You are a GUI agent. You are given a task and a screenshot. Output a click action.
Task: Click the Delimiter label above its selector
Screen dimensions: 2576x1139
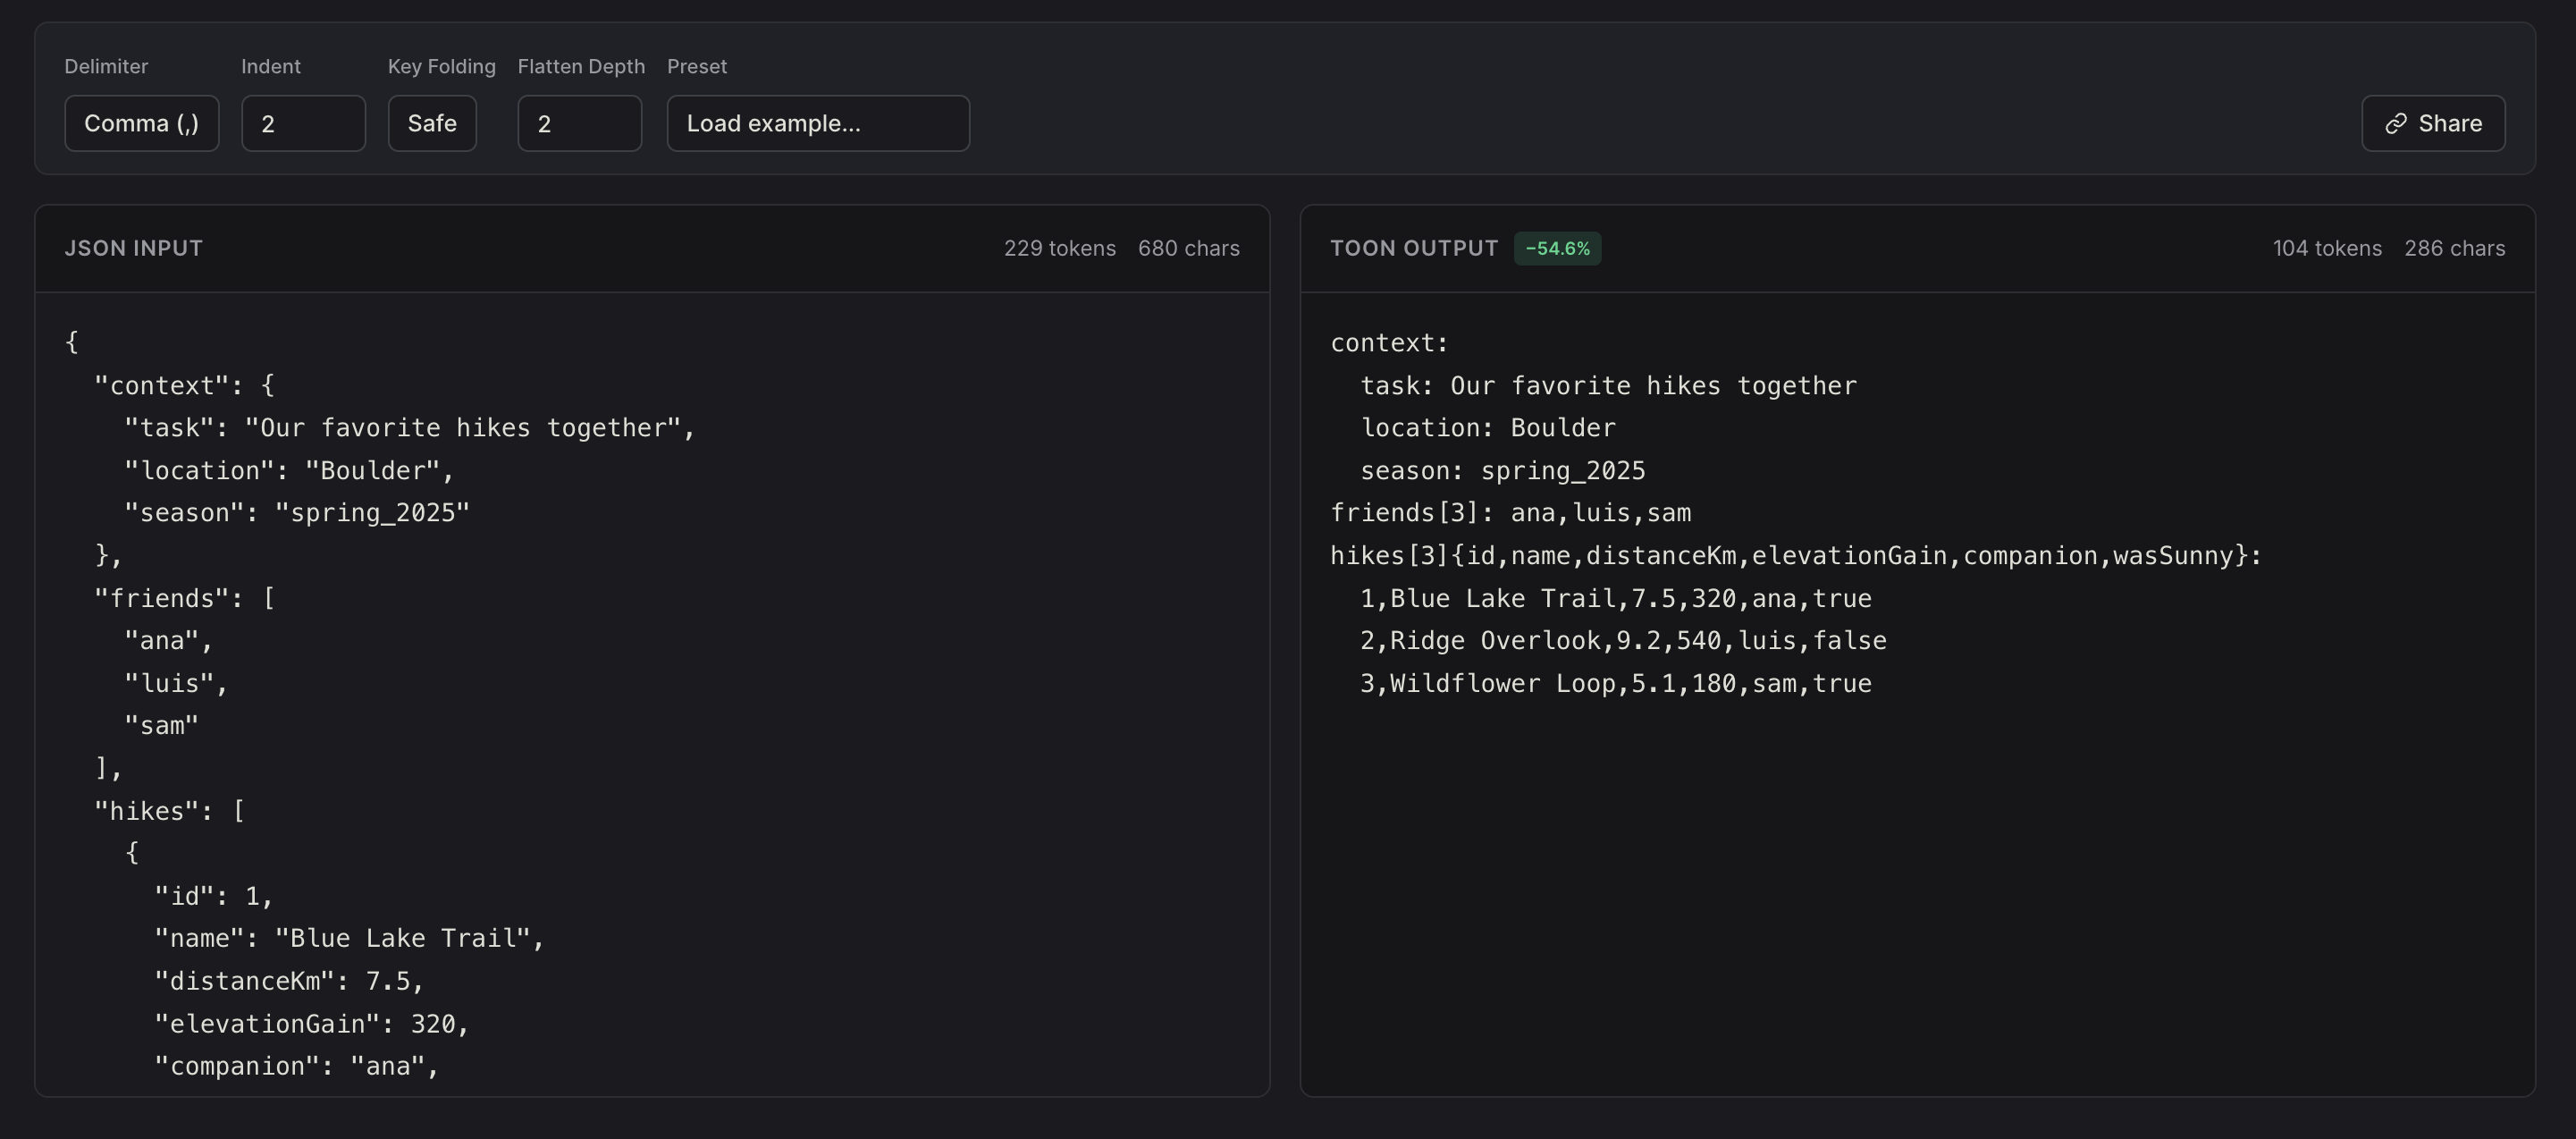tap(106, 66)
